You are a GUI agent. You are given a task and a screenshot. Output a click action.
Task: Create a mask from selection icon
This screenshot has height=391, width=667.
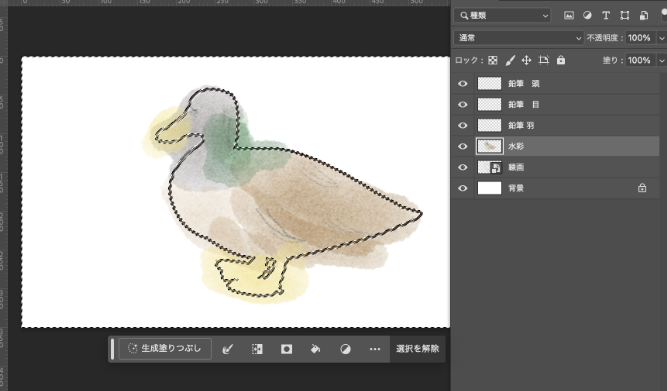(286, 349)
